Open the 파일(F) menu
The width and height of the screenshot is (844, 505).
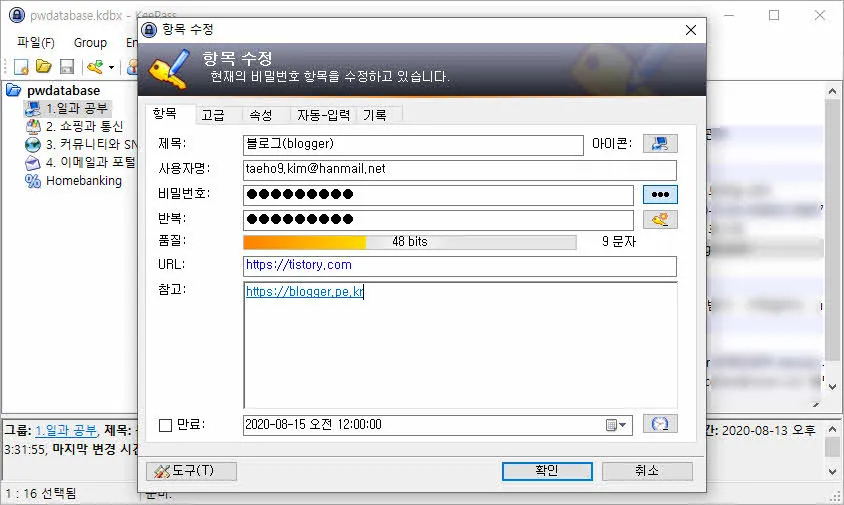coord(36,43)
